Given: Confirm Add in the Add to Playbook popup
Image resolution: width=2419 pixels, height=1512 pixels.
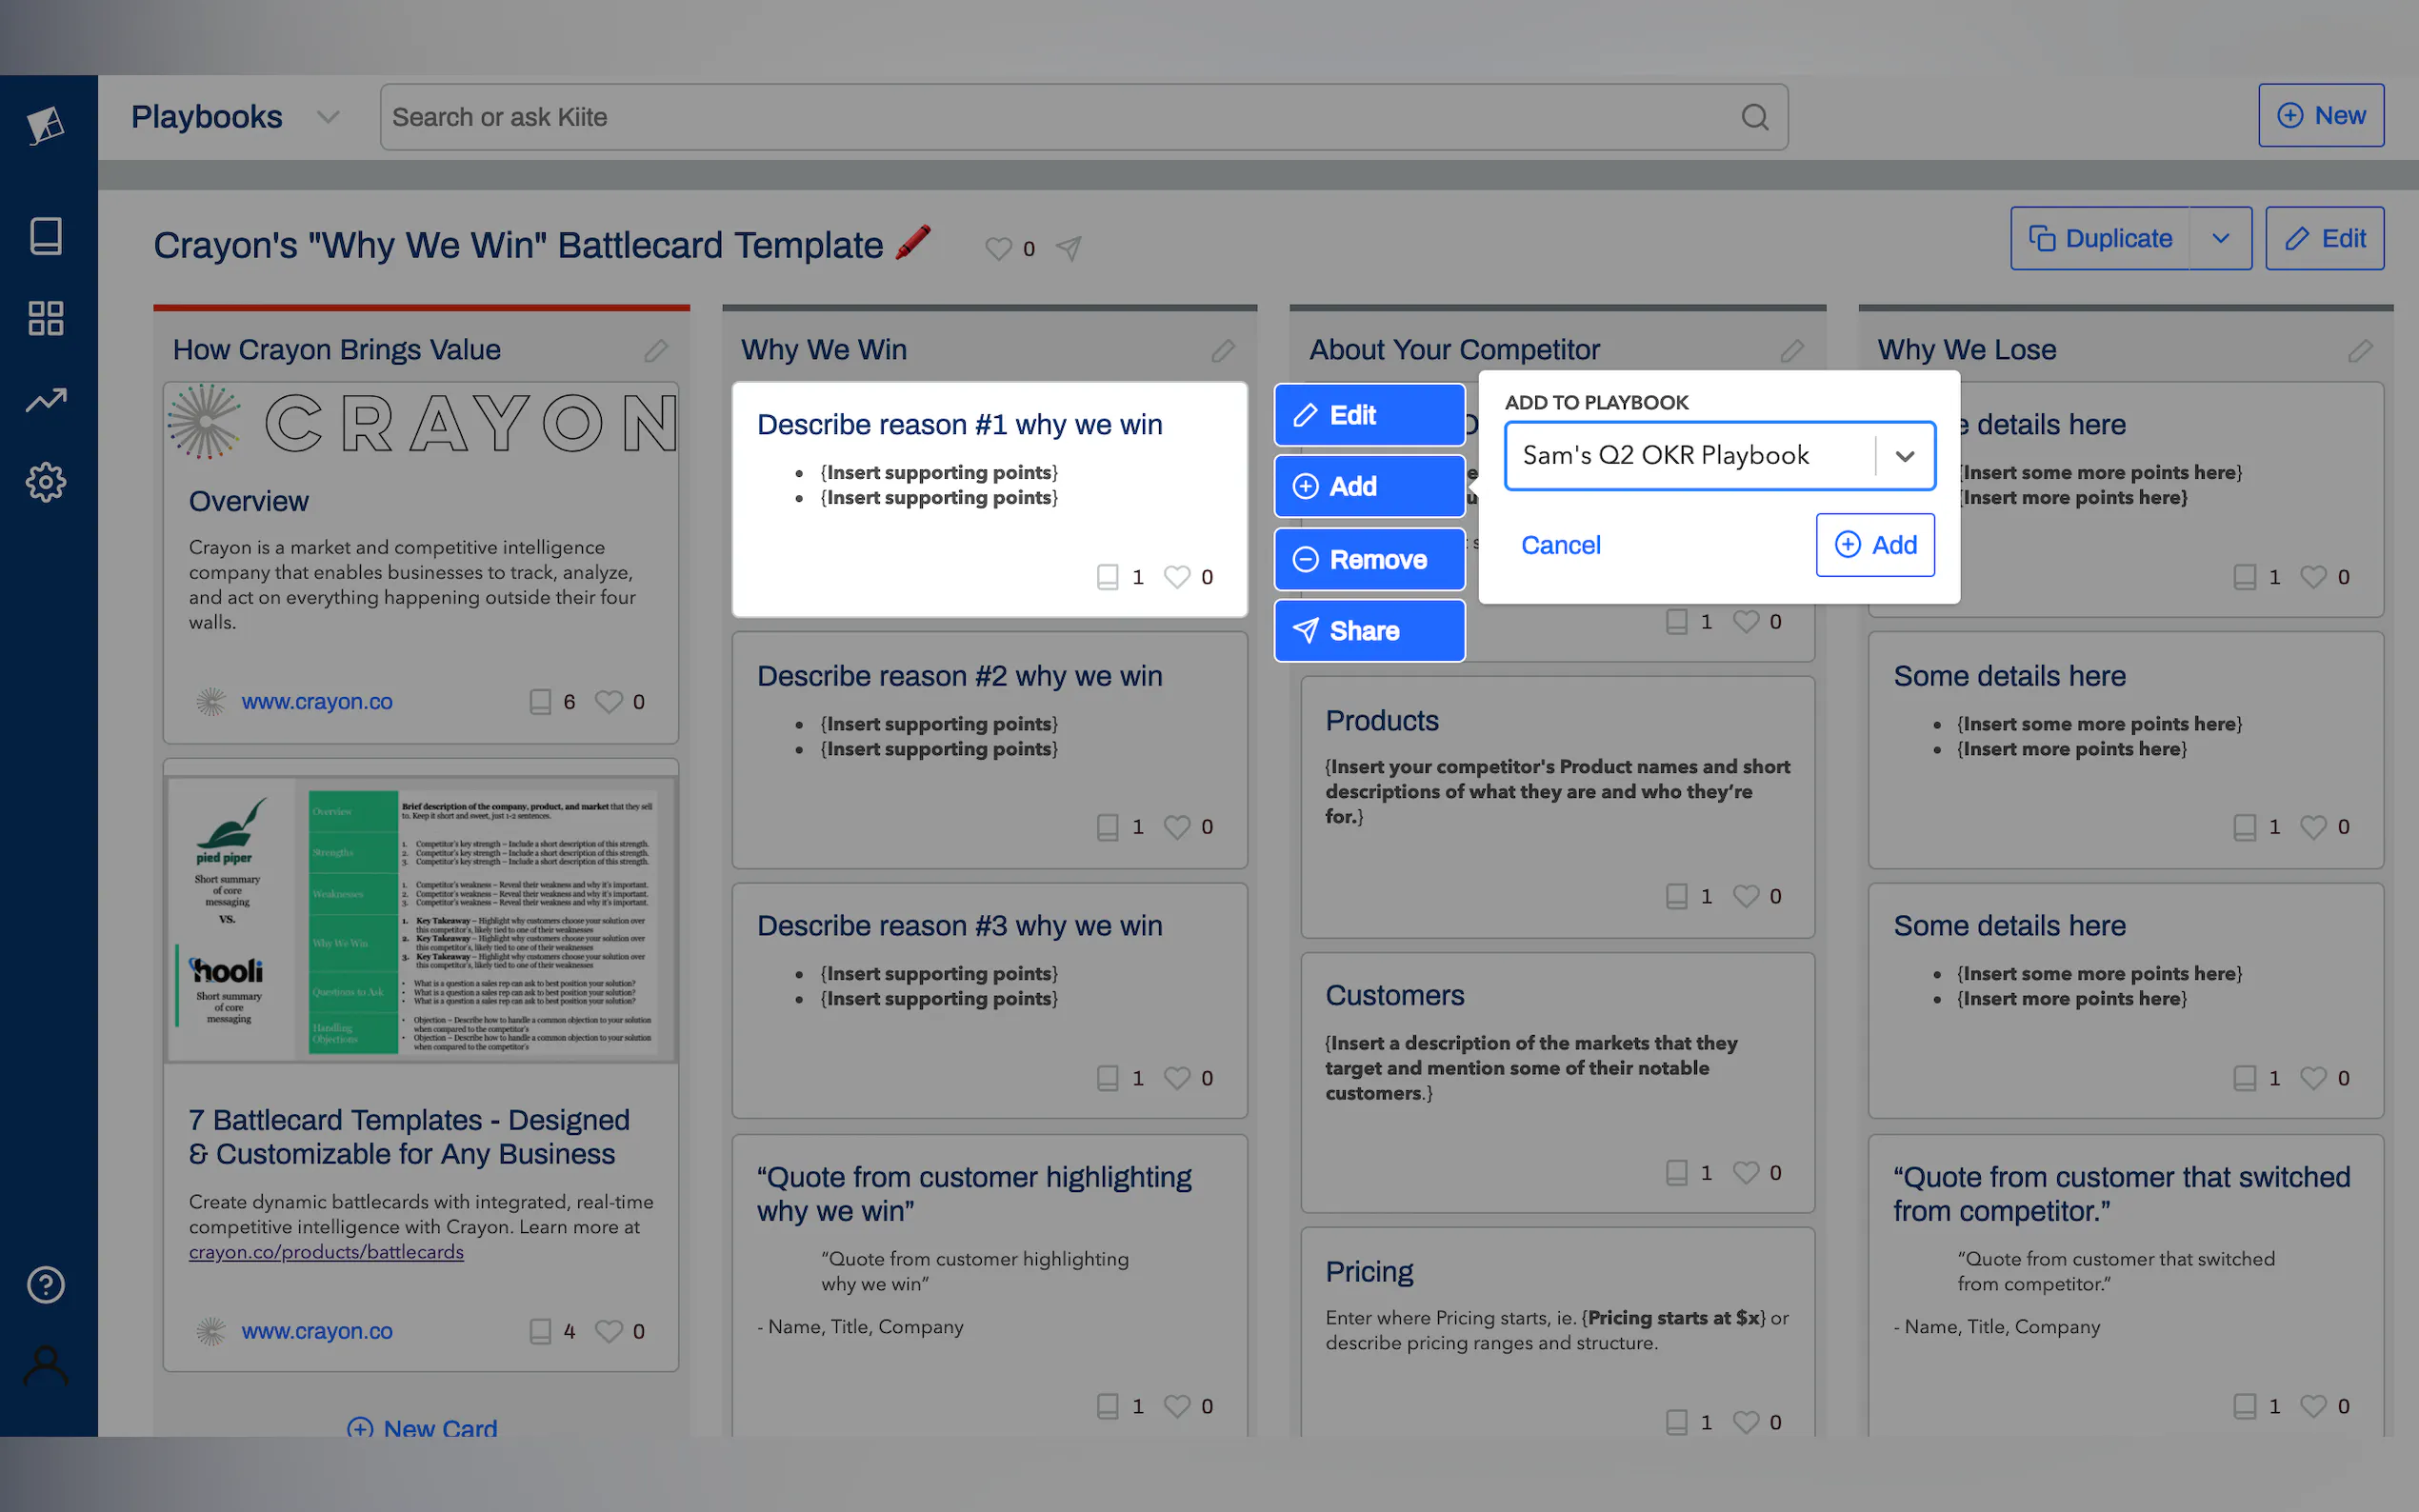Looking at the screenshot, I should (1875, 545).
